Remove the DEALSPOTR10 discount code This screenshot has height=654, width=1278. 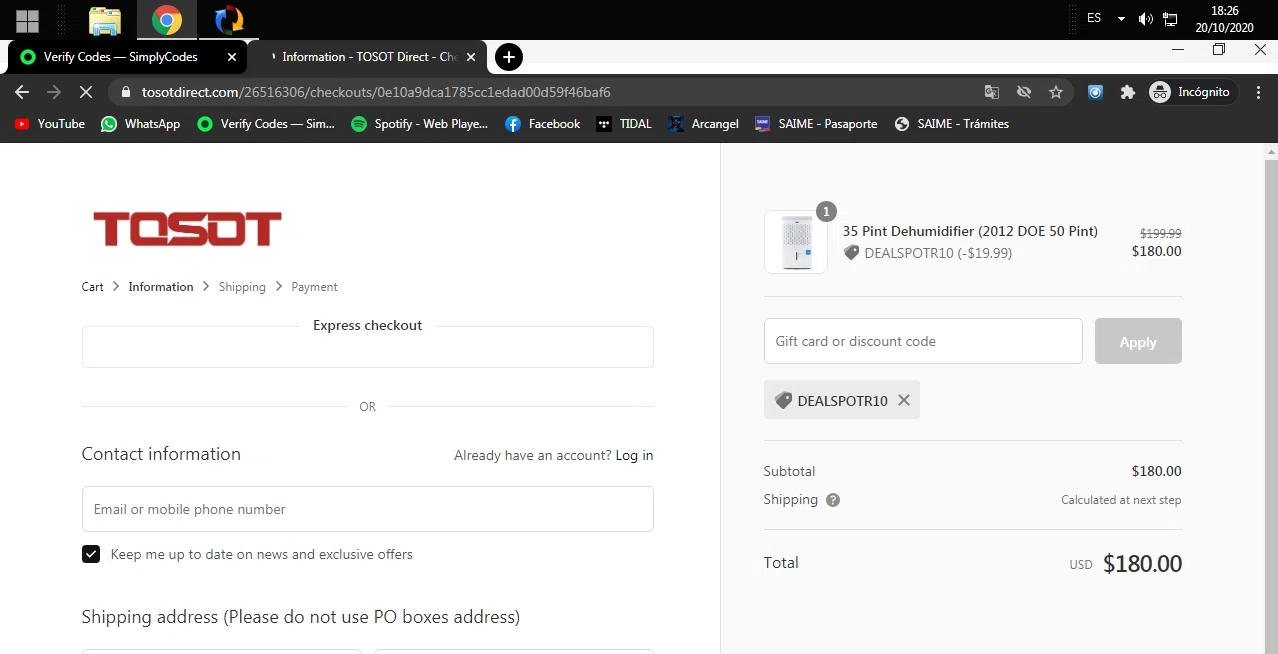(x=904, y=400)
